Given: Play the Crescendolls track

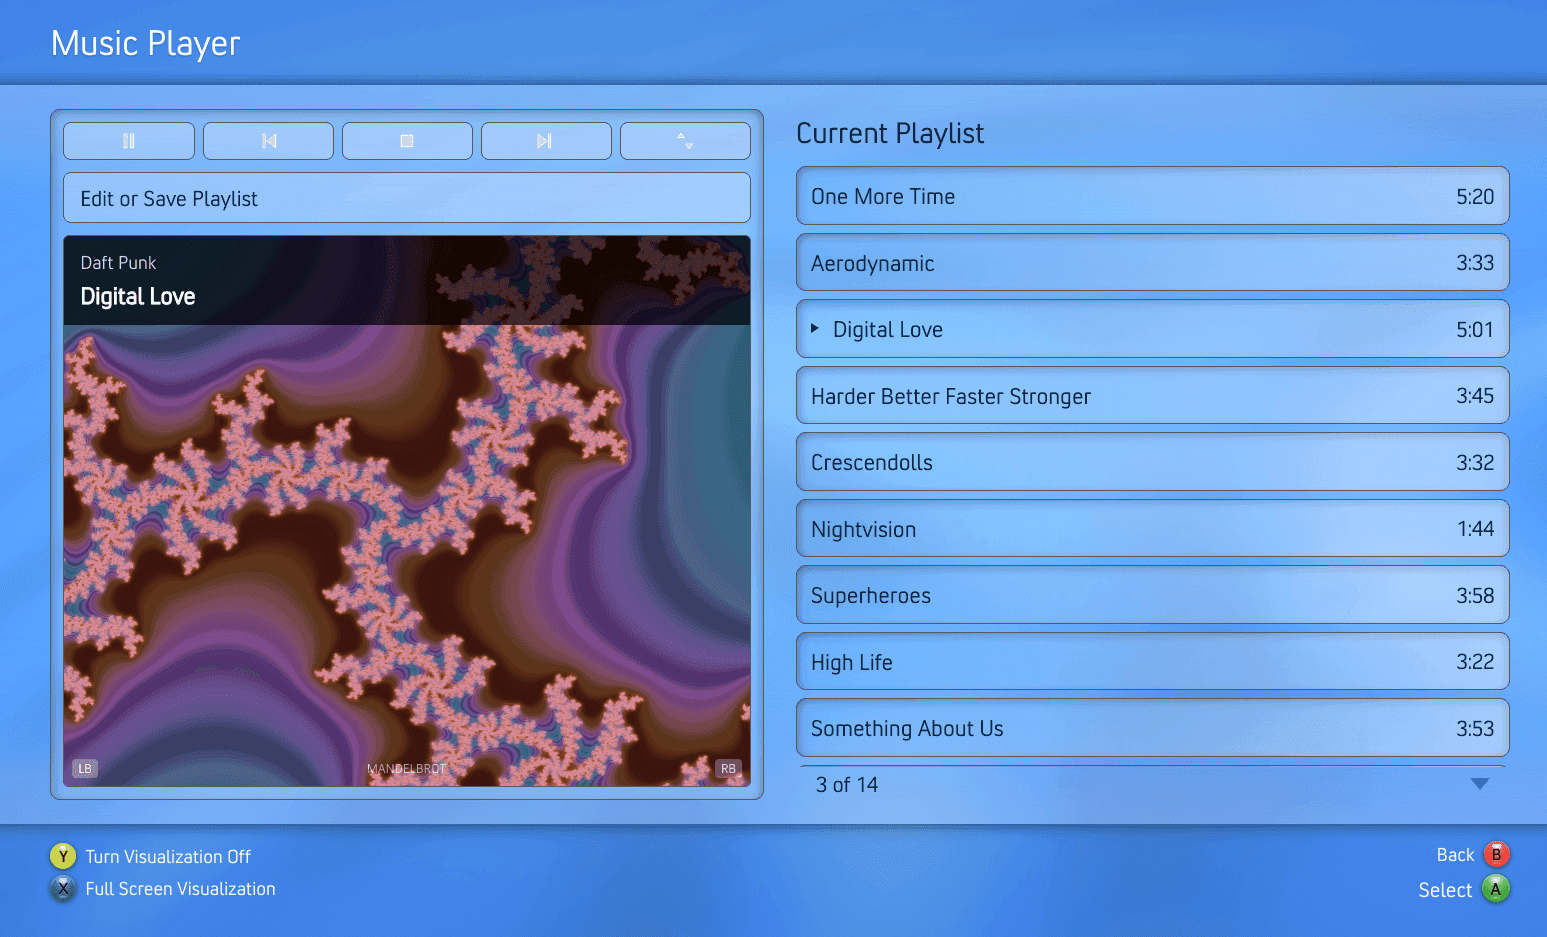Looking at the screenshot, I should point(1152,462).
